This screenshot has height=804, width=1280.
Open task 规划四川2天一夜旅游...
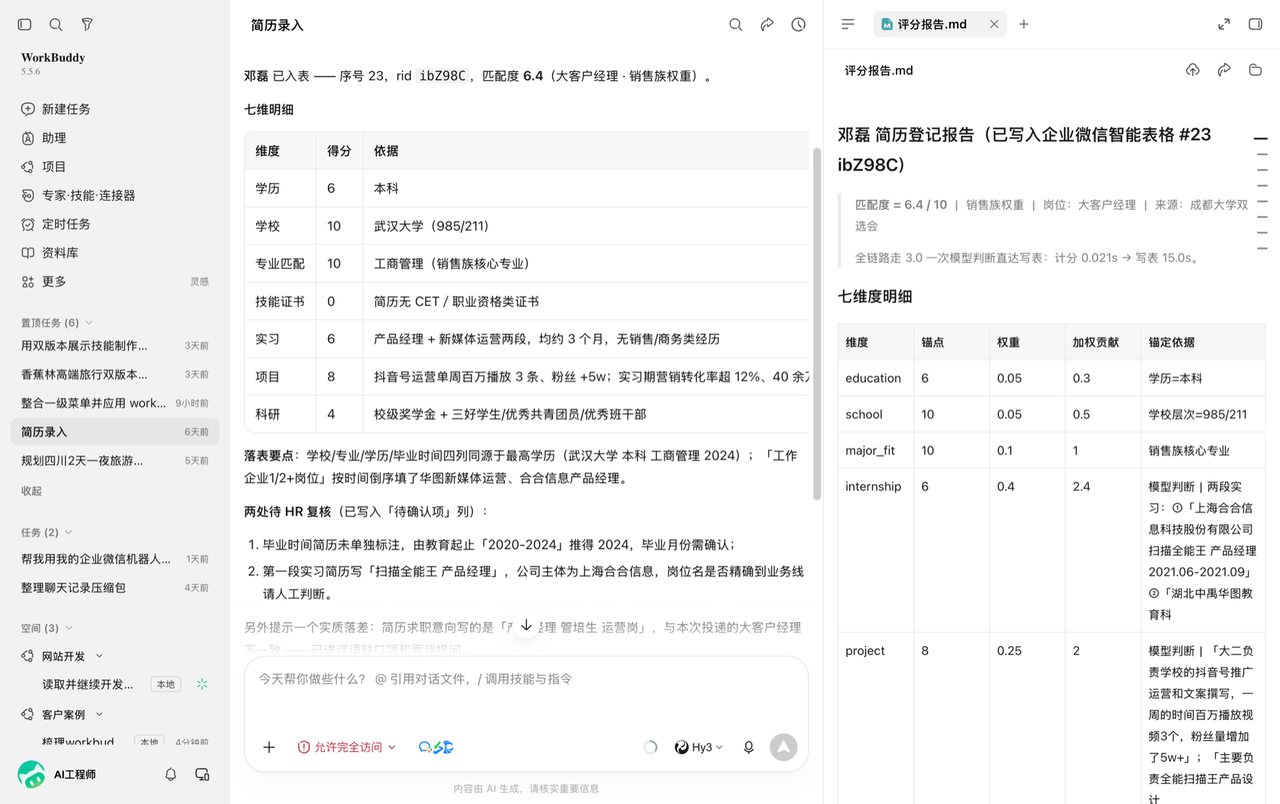[115, 461]
